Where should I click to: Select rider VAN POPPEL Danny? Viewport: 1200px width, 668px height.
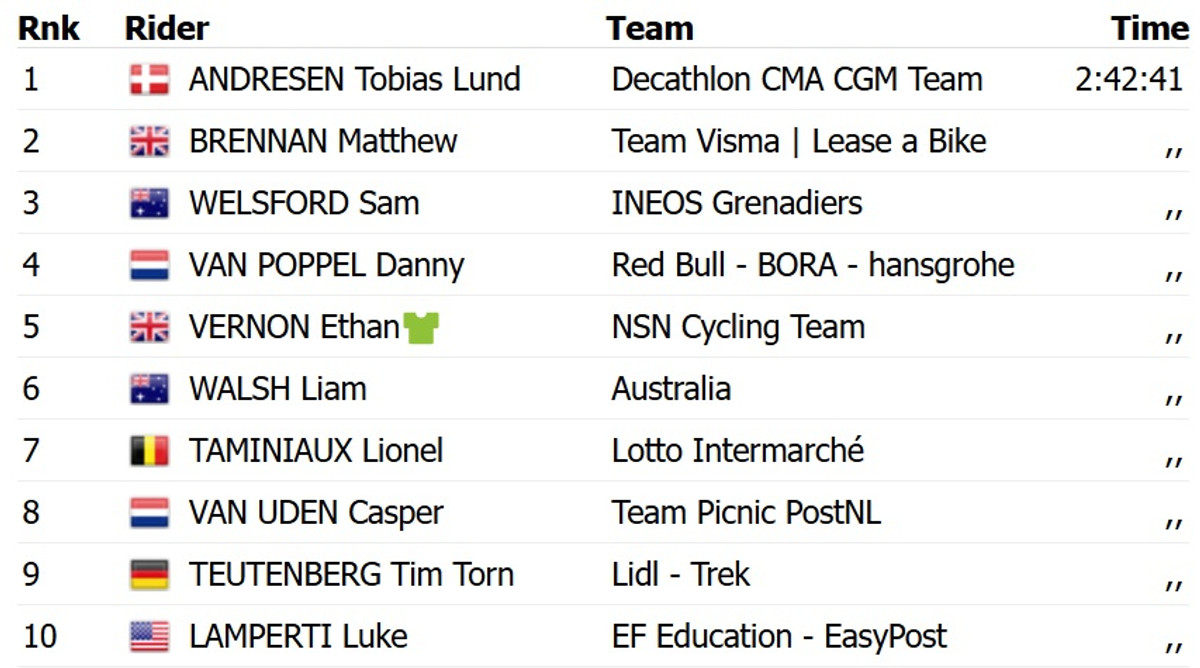tap(326, 266)
